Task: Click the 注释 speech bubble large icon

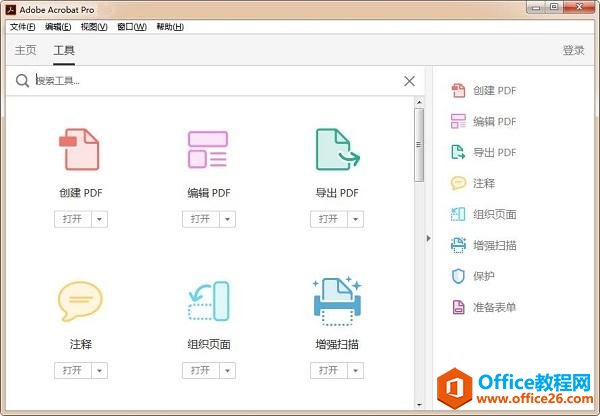Action: coord(80,301)
